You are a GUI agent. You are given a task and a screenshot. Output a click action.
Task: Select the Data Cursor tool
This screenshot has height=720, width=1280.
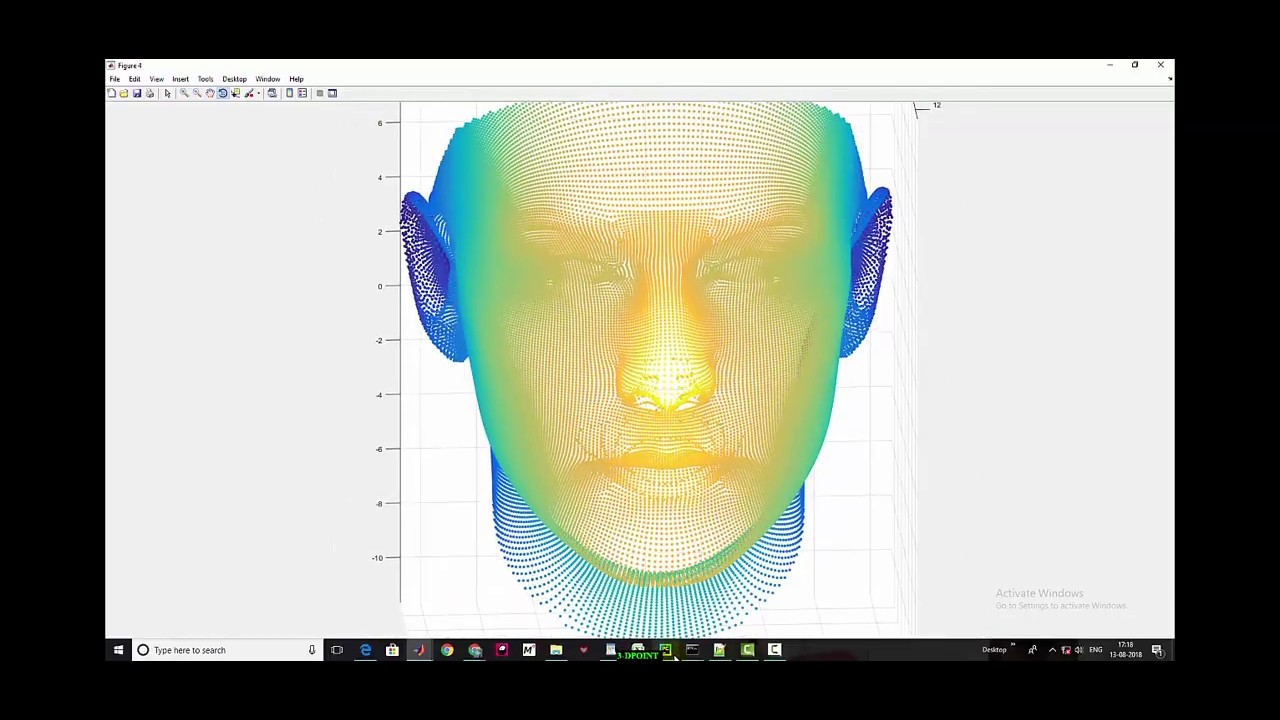click(x=236, y=93)
